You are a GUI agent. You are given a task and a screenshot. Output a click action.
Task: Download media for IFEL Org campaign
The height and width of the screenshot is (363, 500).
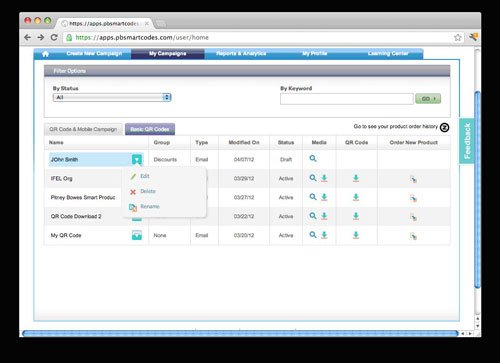[x=324, y=178]
